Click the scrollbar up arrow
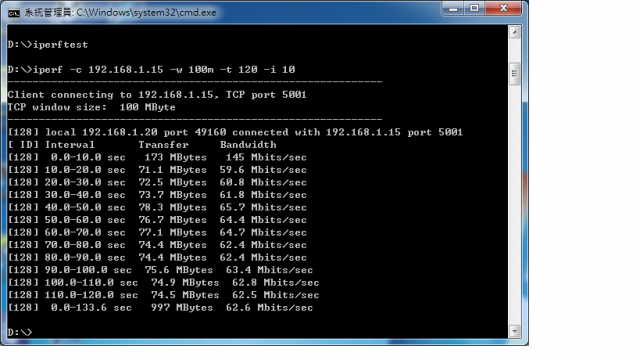Image resolution: width=640 pixels, height=360 pixels. coord(514,32)
